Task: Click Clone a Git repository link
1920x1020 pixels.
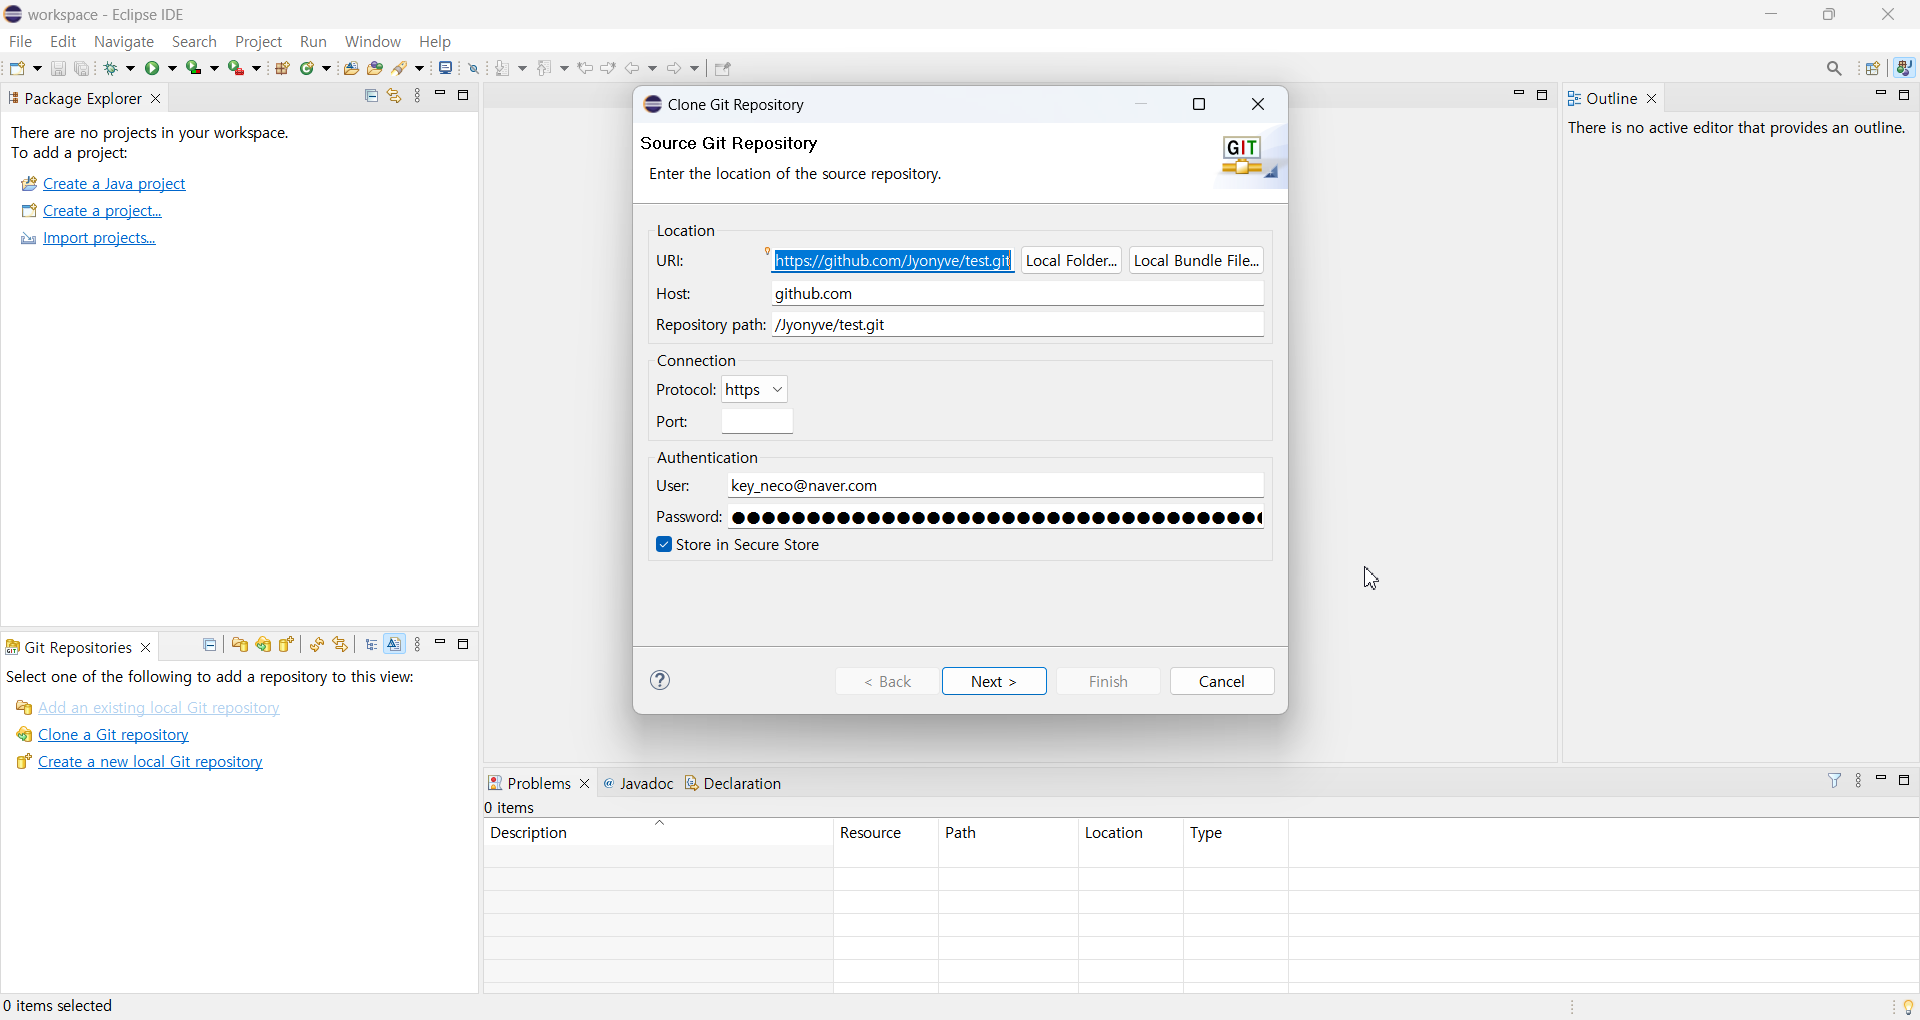Action: tap(113, 735)
